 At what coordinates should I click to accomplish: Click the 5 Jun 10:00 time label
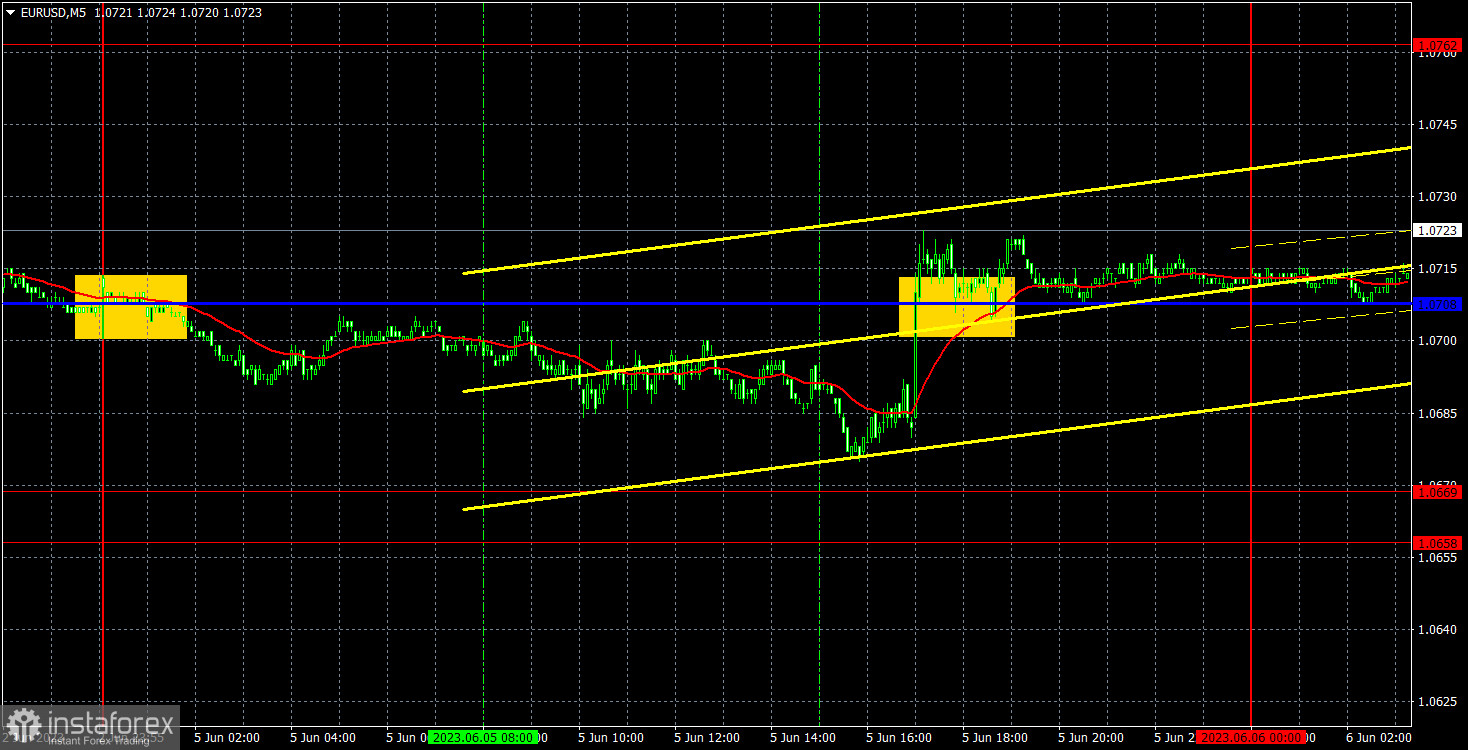pos(610,737)
